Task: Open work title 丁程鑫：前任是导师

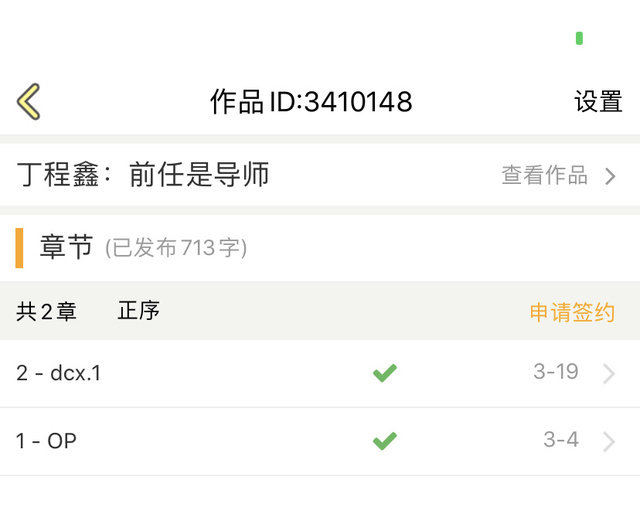Action: (144, 175)
